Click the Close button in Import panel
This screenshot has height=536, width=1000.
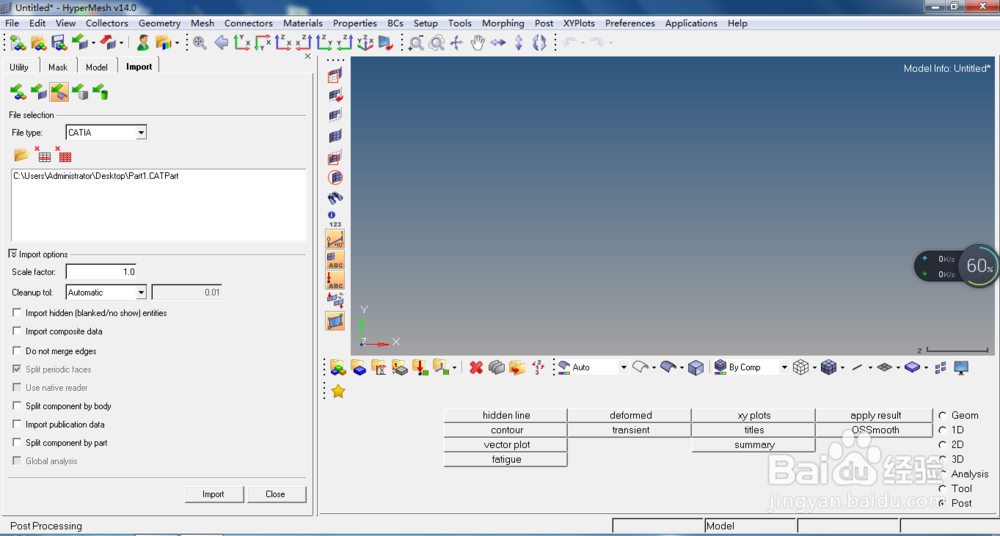pos(275,494)
